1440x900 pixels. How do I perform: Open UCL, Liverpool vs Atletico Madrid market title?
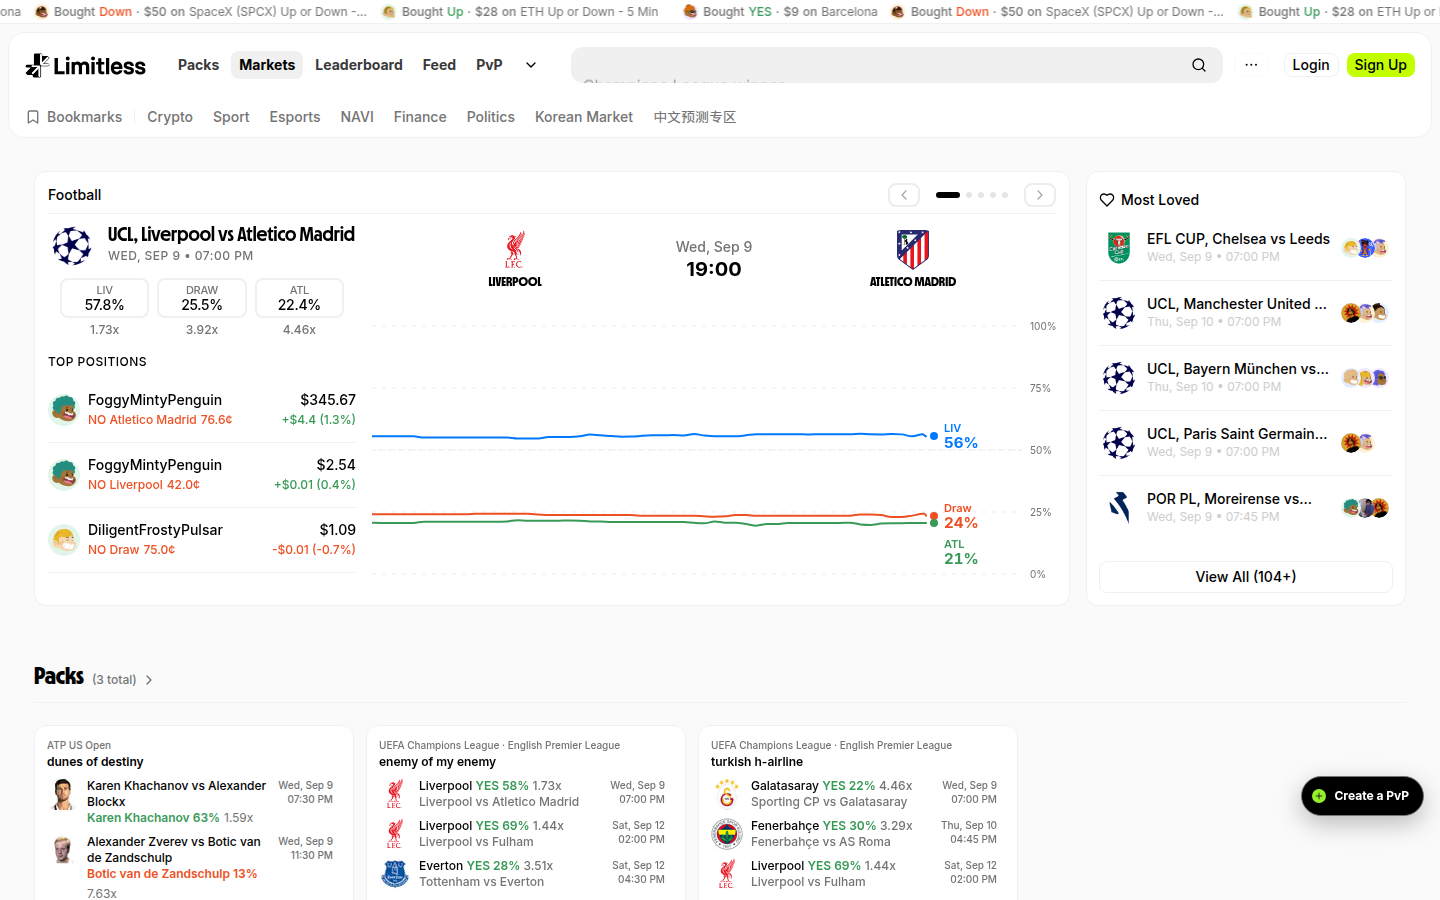pos(231,235)
